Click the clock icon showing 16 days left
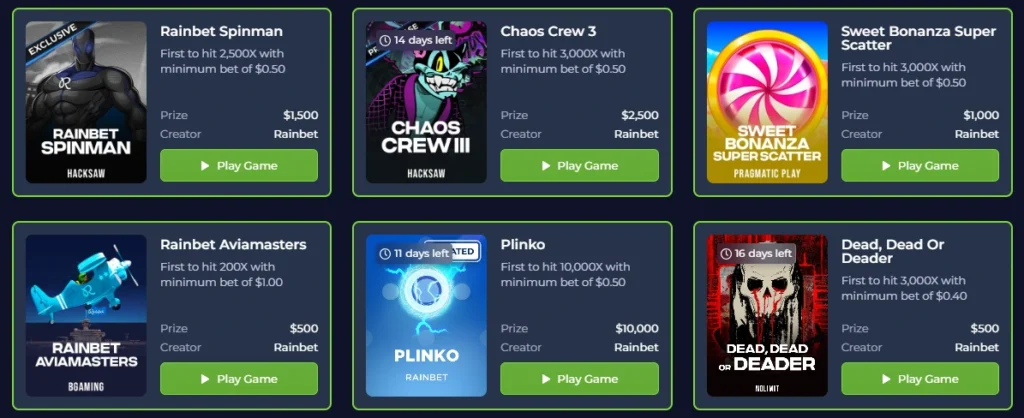The height and width of the screenshot is (418, 1024). (726, 253)
